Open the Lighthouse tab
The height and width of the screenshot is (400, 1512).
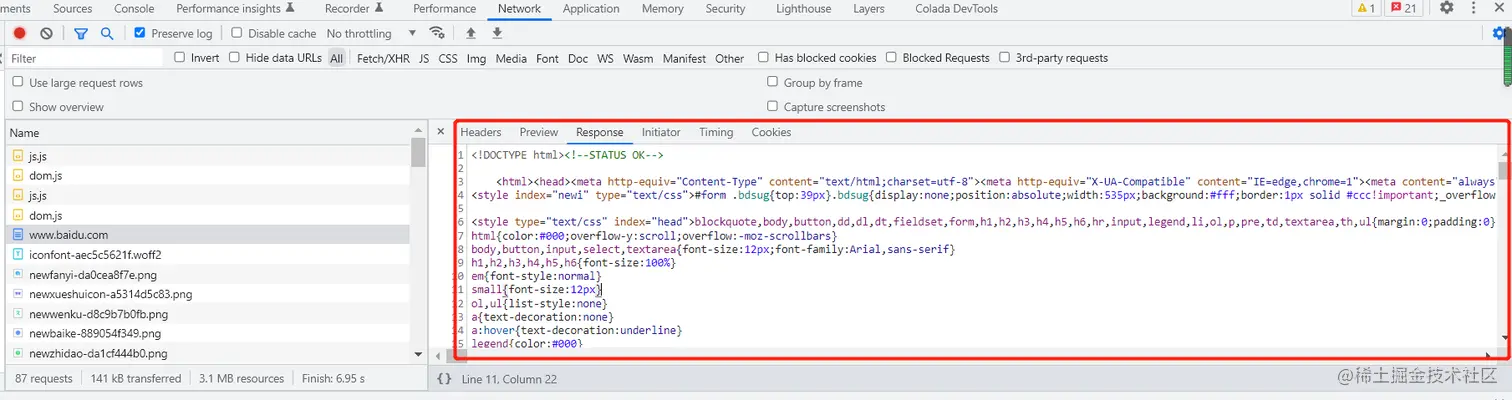click(804, 8)
